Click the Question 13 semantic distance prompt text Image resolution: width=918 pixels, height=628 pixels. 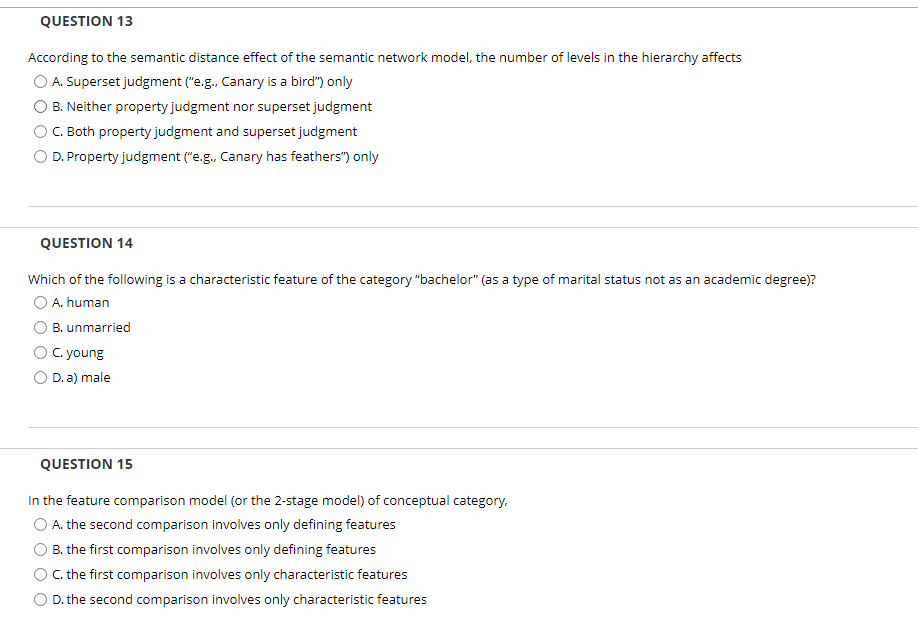pyautogui.click(x=385, y=57)
